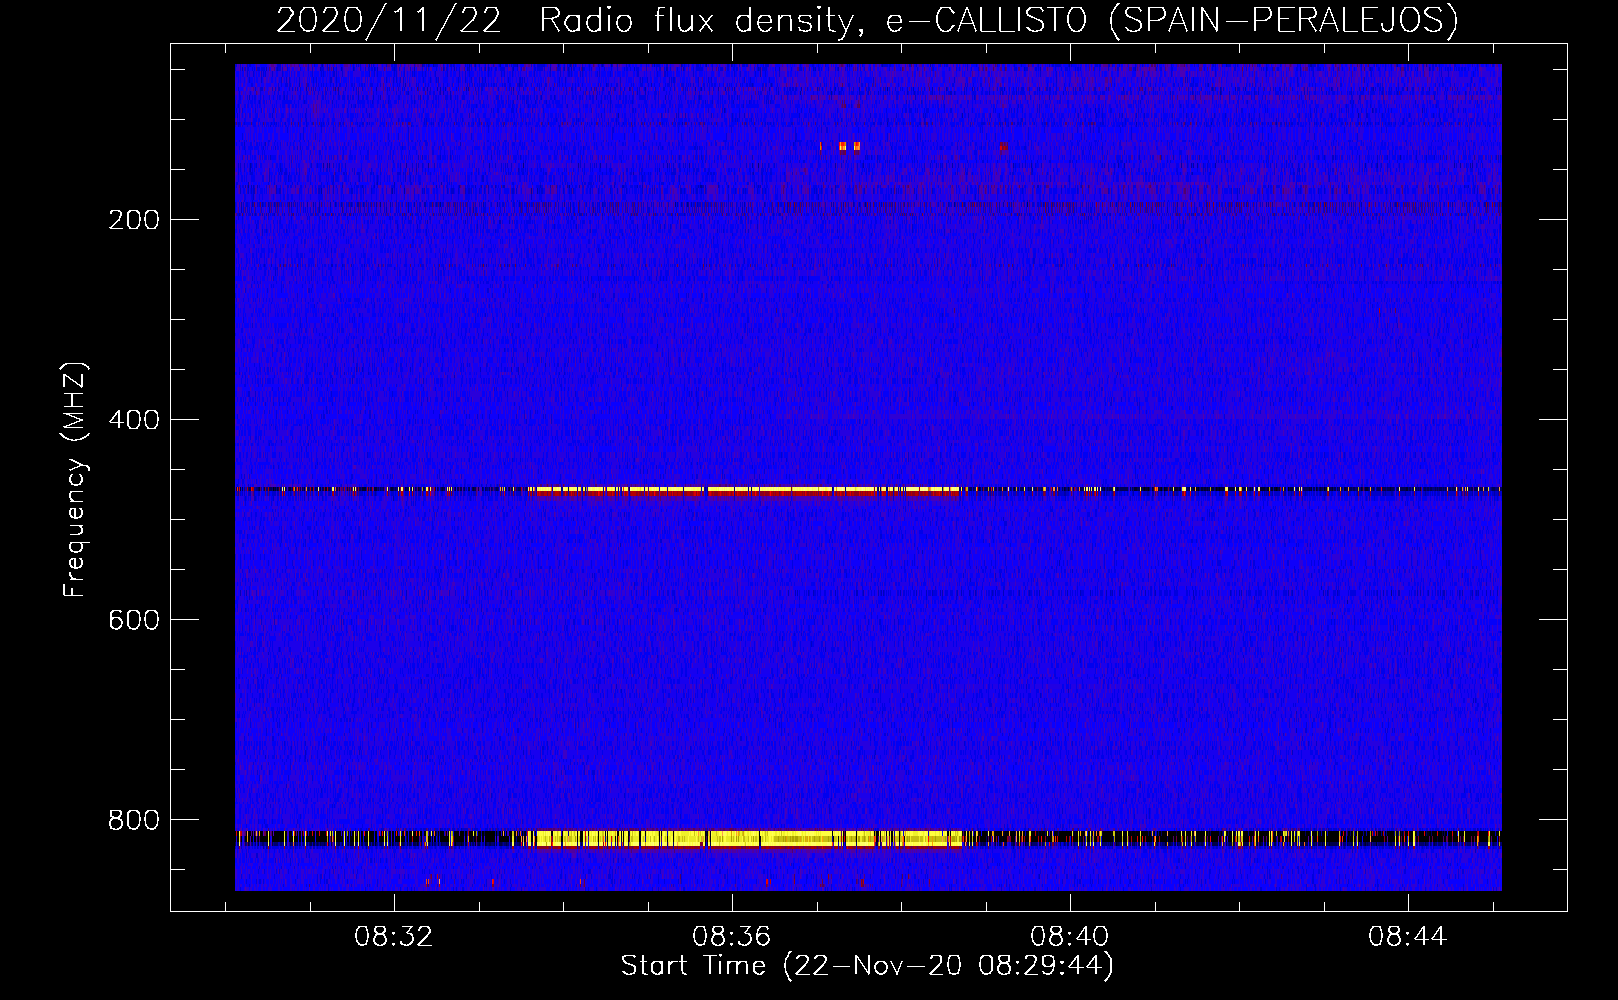Select the 600 frequency axis label
1618x1000 pixels.
134,620
